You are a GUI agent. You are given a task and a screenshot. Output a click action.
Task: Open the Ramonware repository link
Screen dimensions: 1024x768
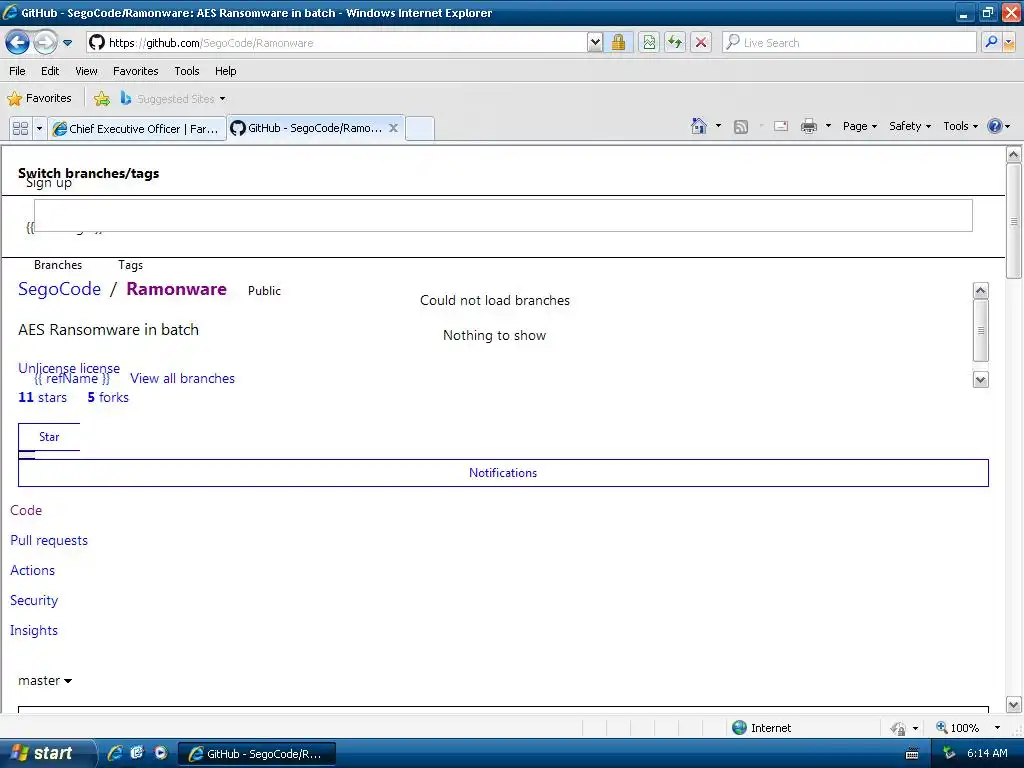[176, 289]
